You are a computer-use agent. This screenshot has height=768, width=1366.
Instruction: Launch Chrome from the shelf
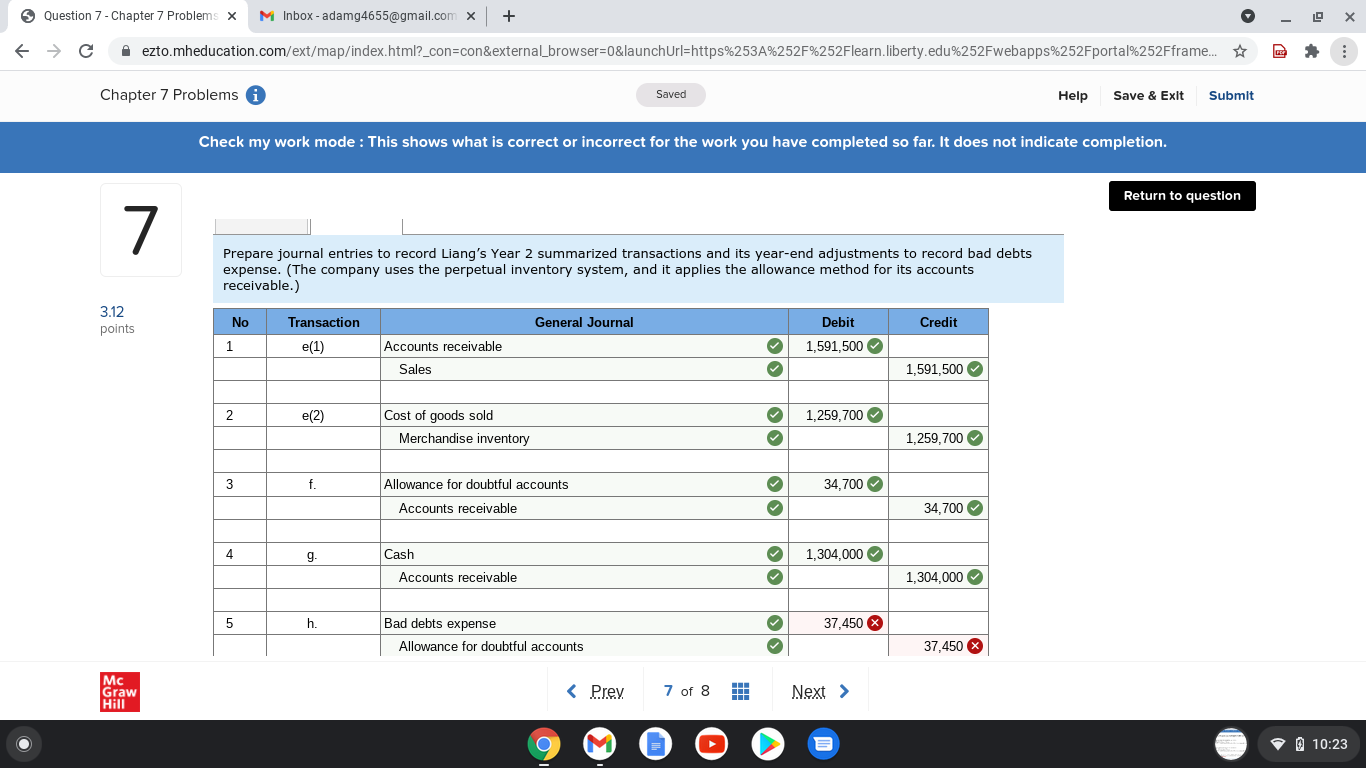(x=543, y=744)
